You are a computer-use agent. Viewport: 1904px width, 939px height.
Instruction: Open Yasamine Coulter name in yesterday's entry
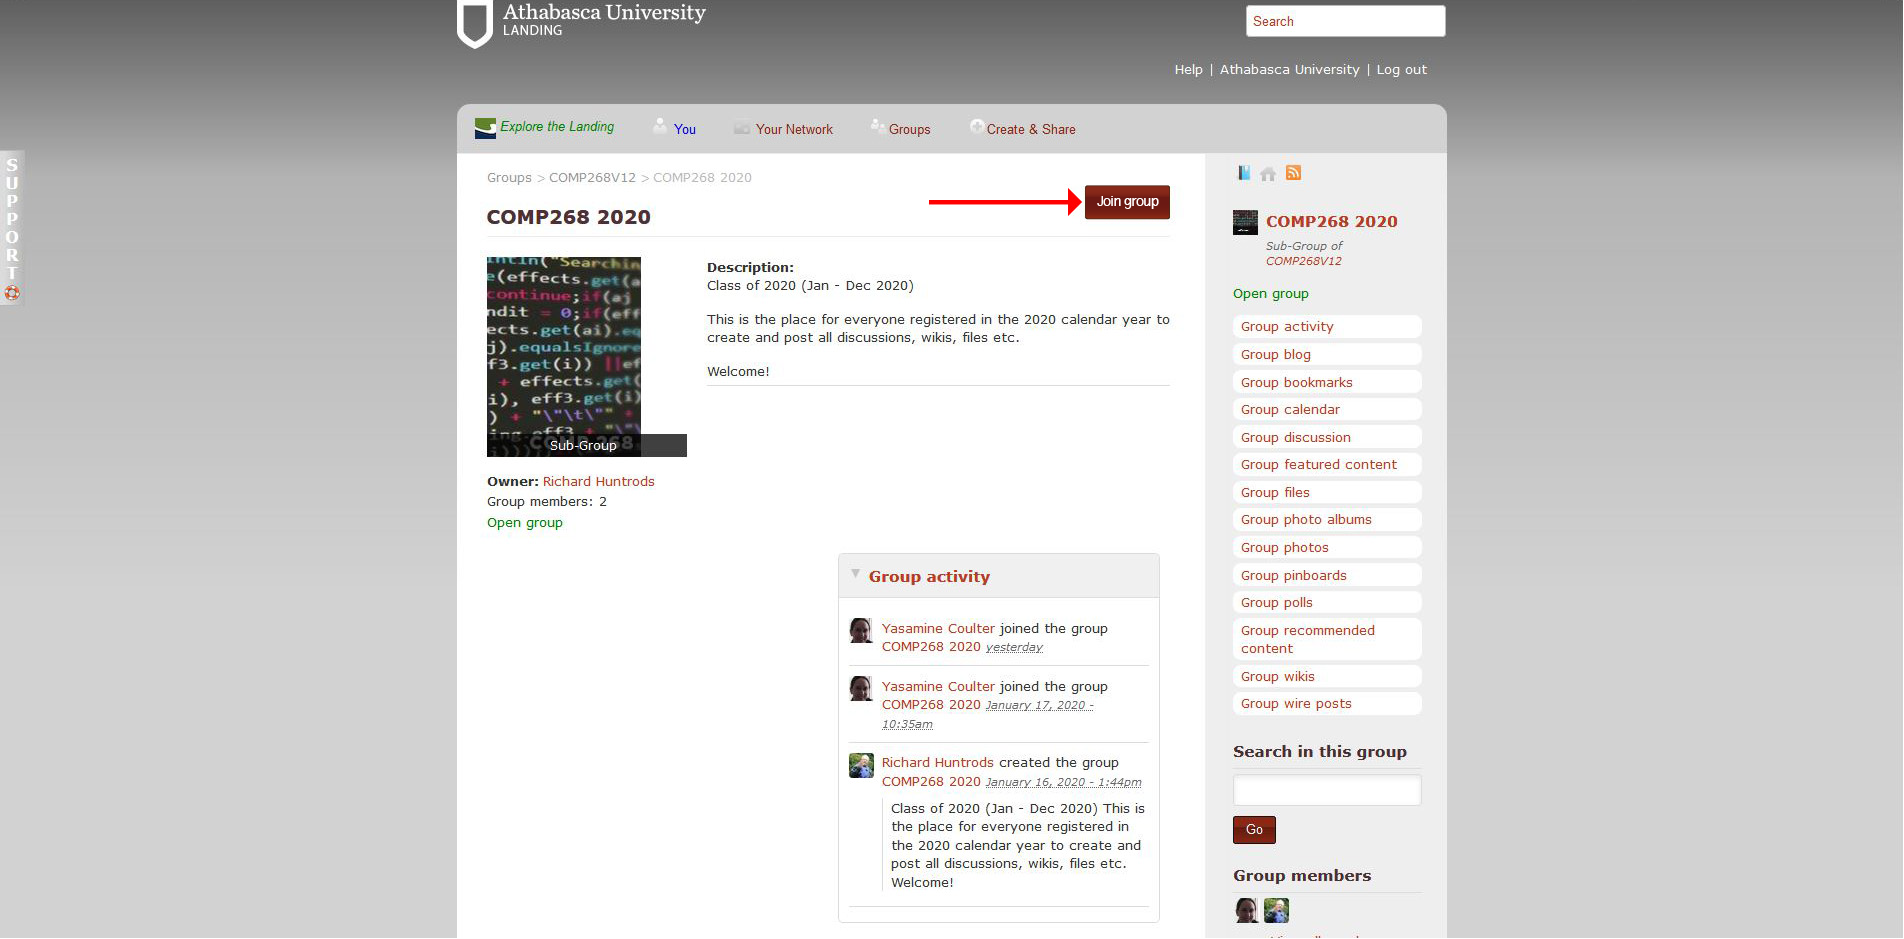point(938,629)
